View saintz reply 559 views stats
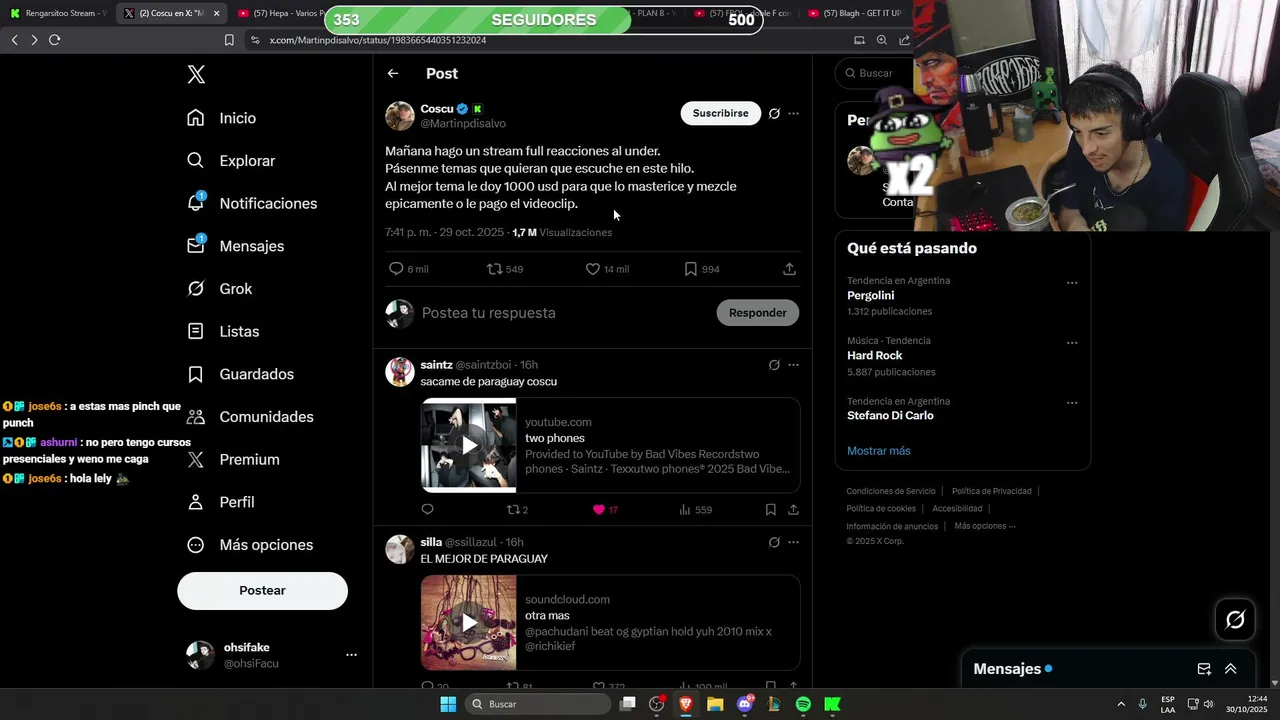Image resolution: width=1280 pixels, height=720 pixels. point(695,510)
